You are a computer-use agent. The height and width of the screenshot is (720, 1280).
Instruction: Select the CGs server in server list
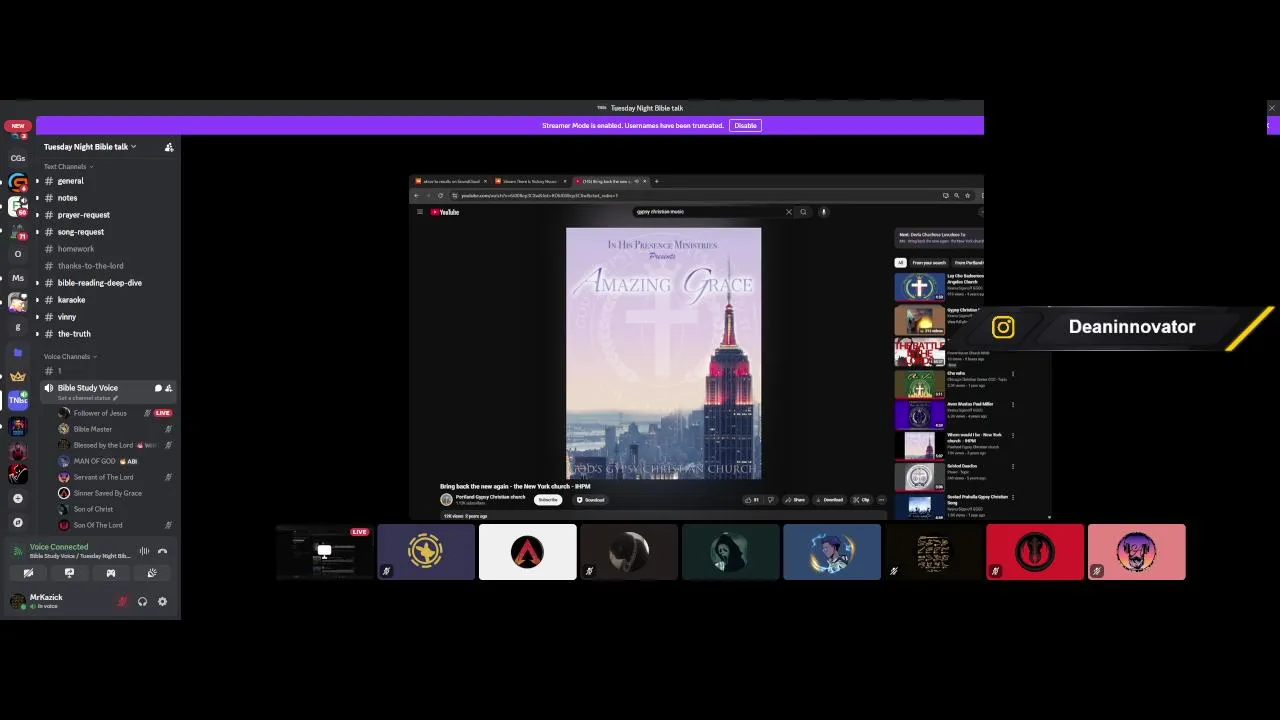[17, 158]
